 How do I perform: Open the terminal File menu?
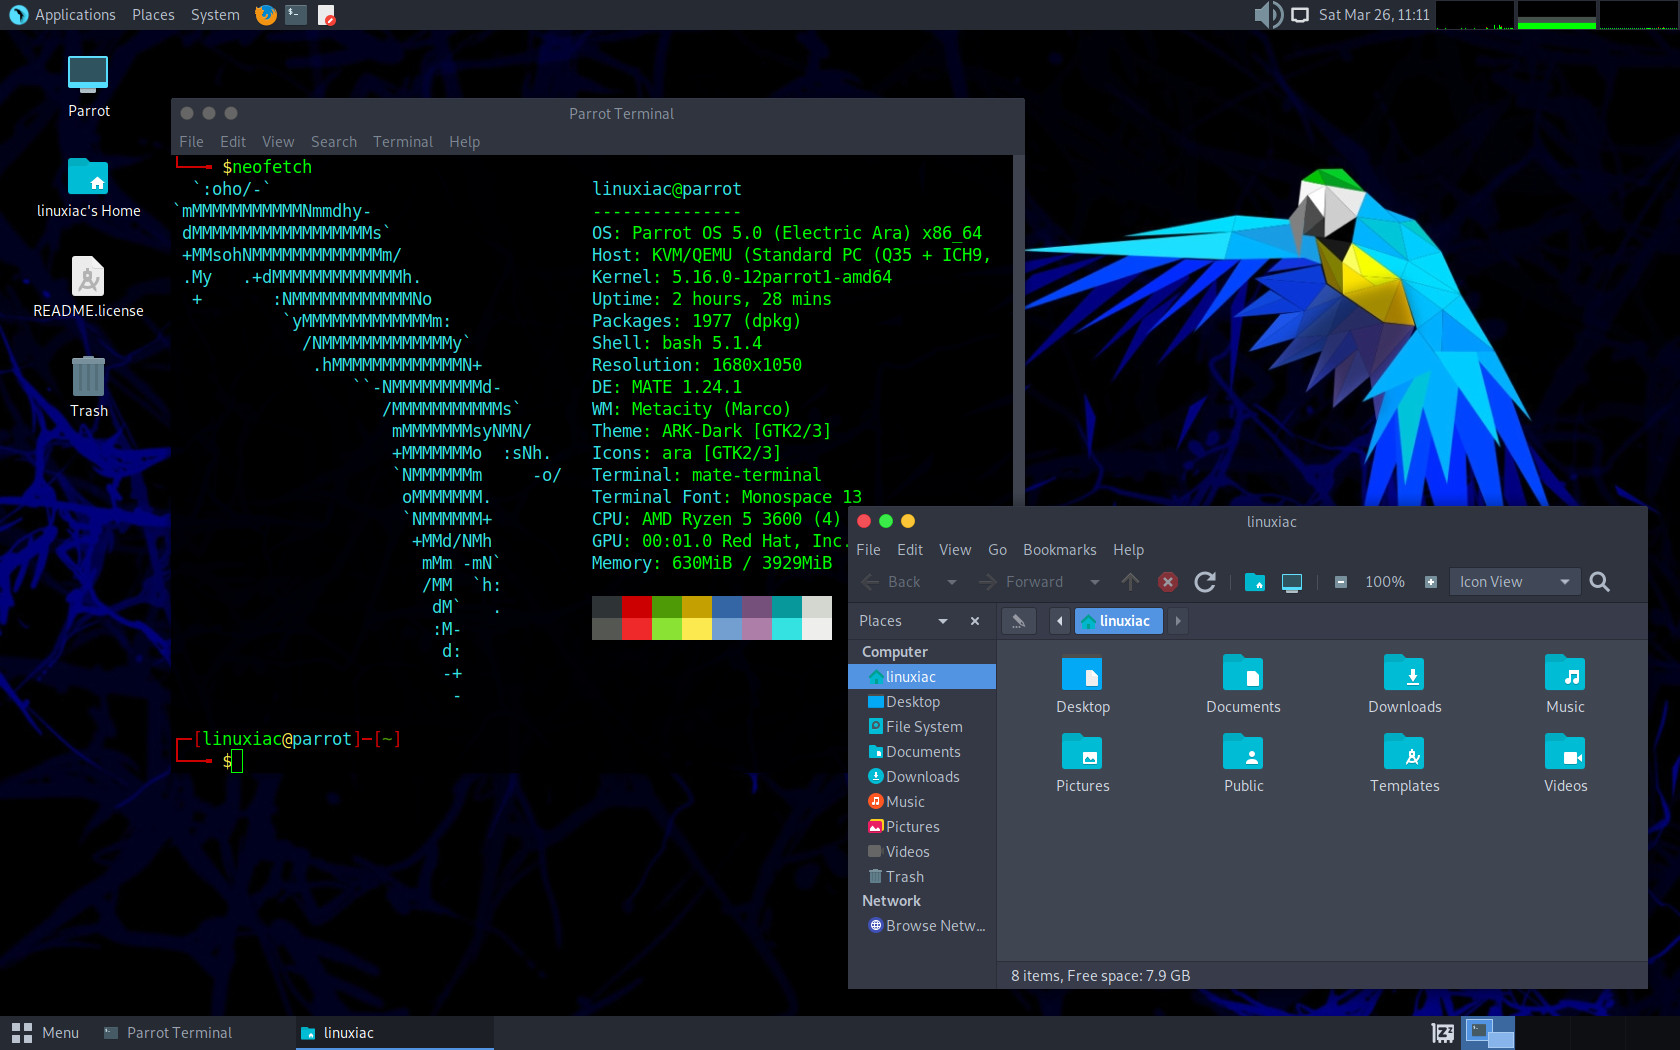tap(191, 142)
